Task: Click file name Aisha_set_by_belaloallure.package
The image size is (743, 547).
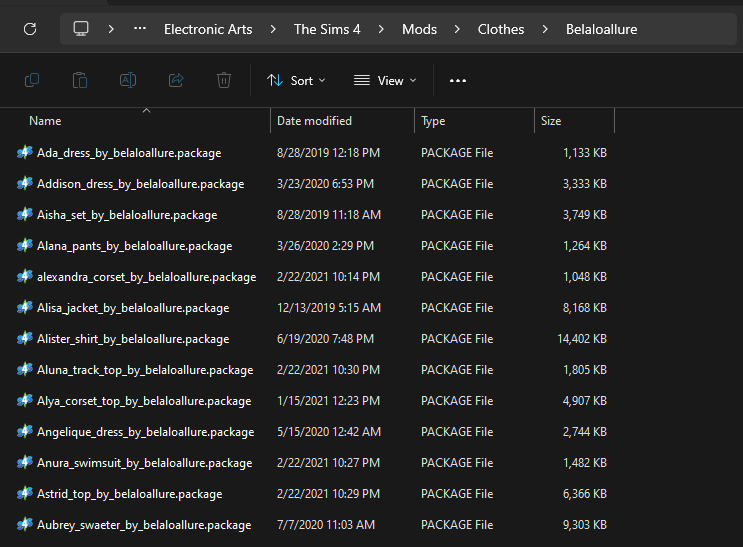Action: tap(127, 215)
